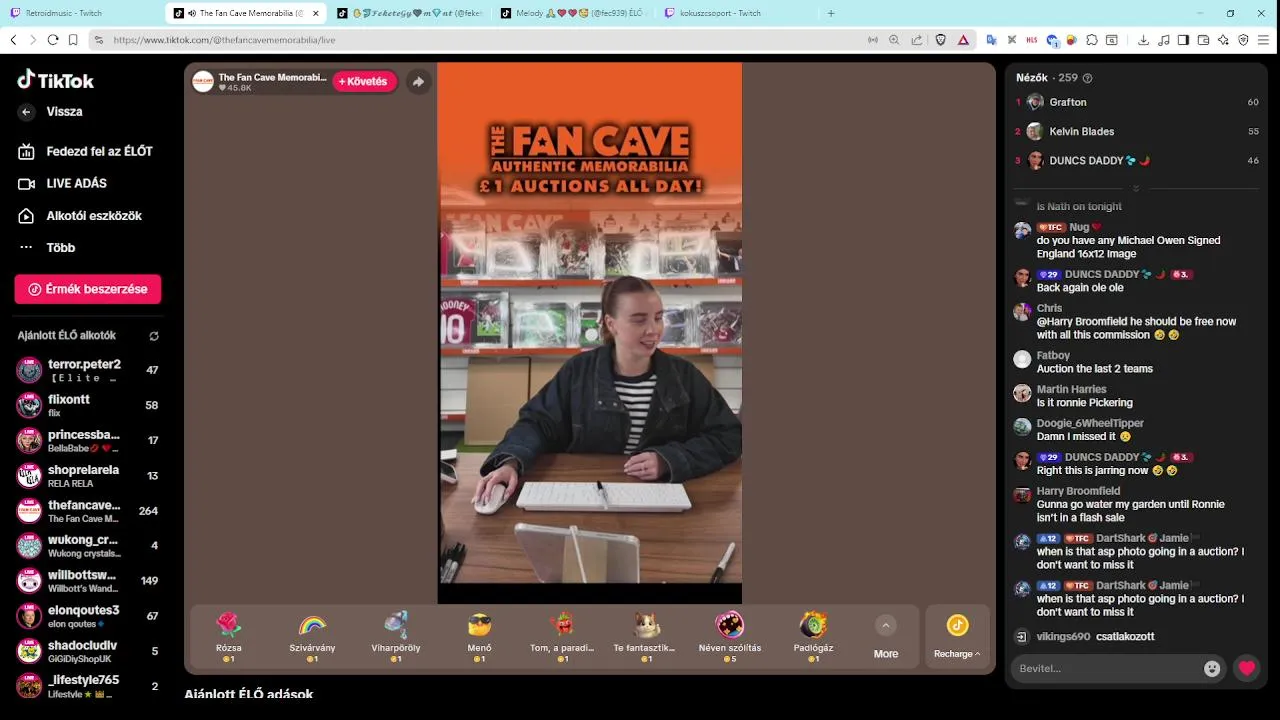Send the Padlógáz gift
The height and width of the screenshot is (720, 1280).
coord(813,638)
